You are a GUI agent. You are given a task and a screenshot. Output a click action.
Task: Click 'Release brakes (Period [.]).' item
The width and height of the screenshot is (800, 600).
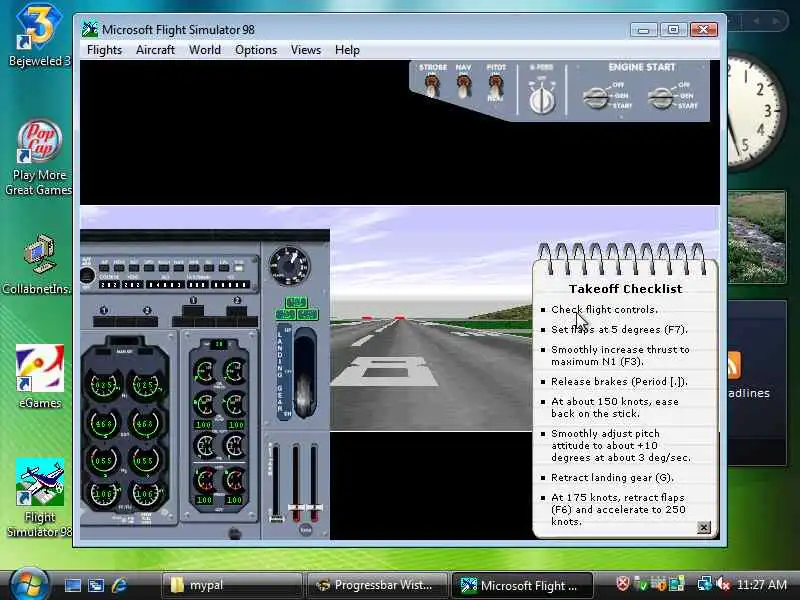pyautogui.click(x=619, y=382)
